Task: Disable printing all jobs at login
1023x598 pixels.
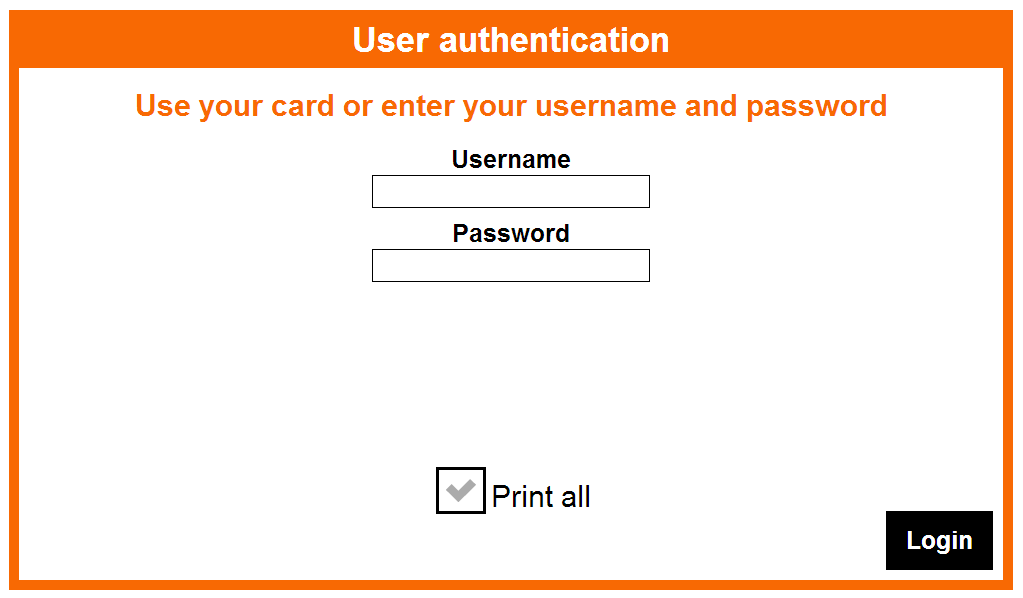Action: pyautogui.click(x=461, y=490)
